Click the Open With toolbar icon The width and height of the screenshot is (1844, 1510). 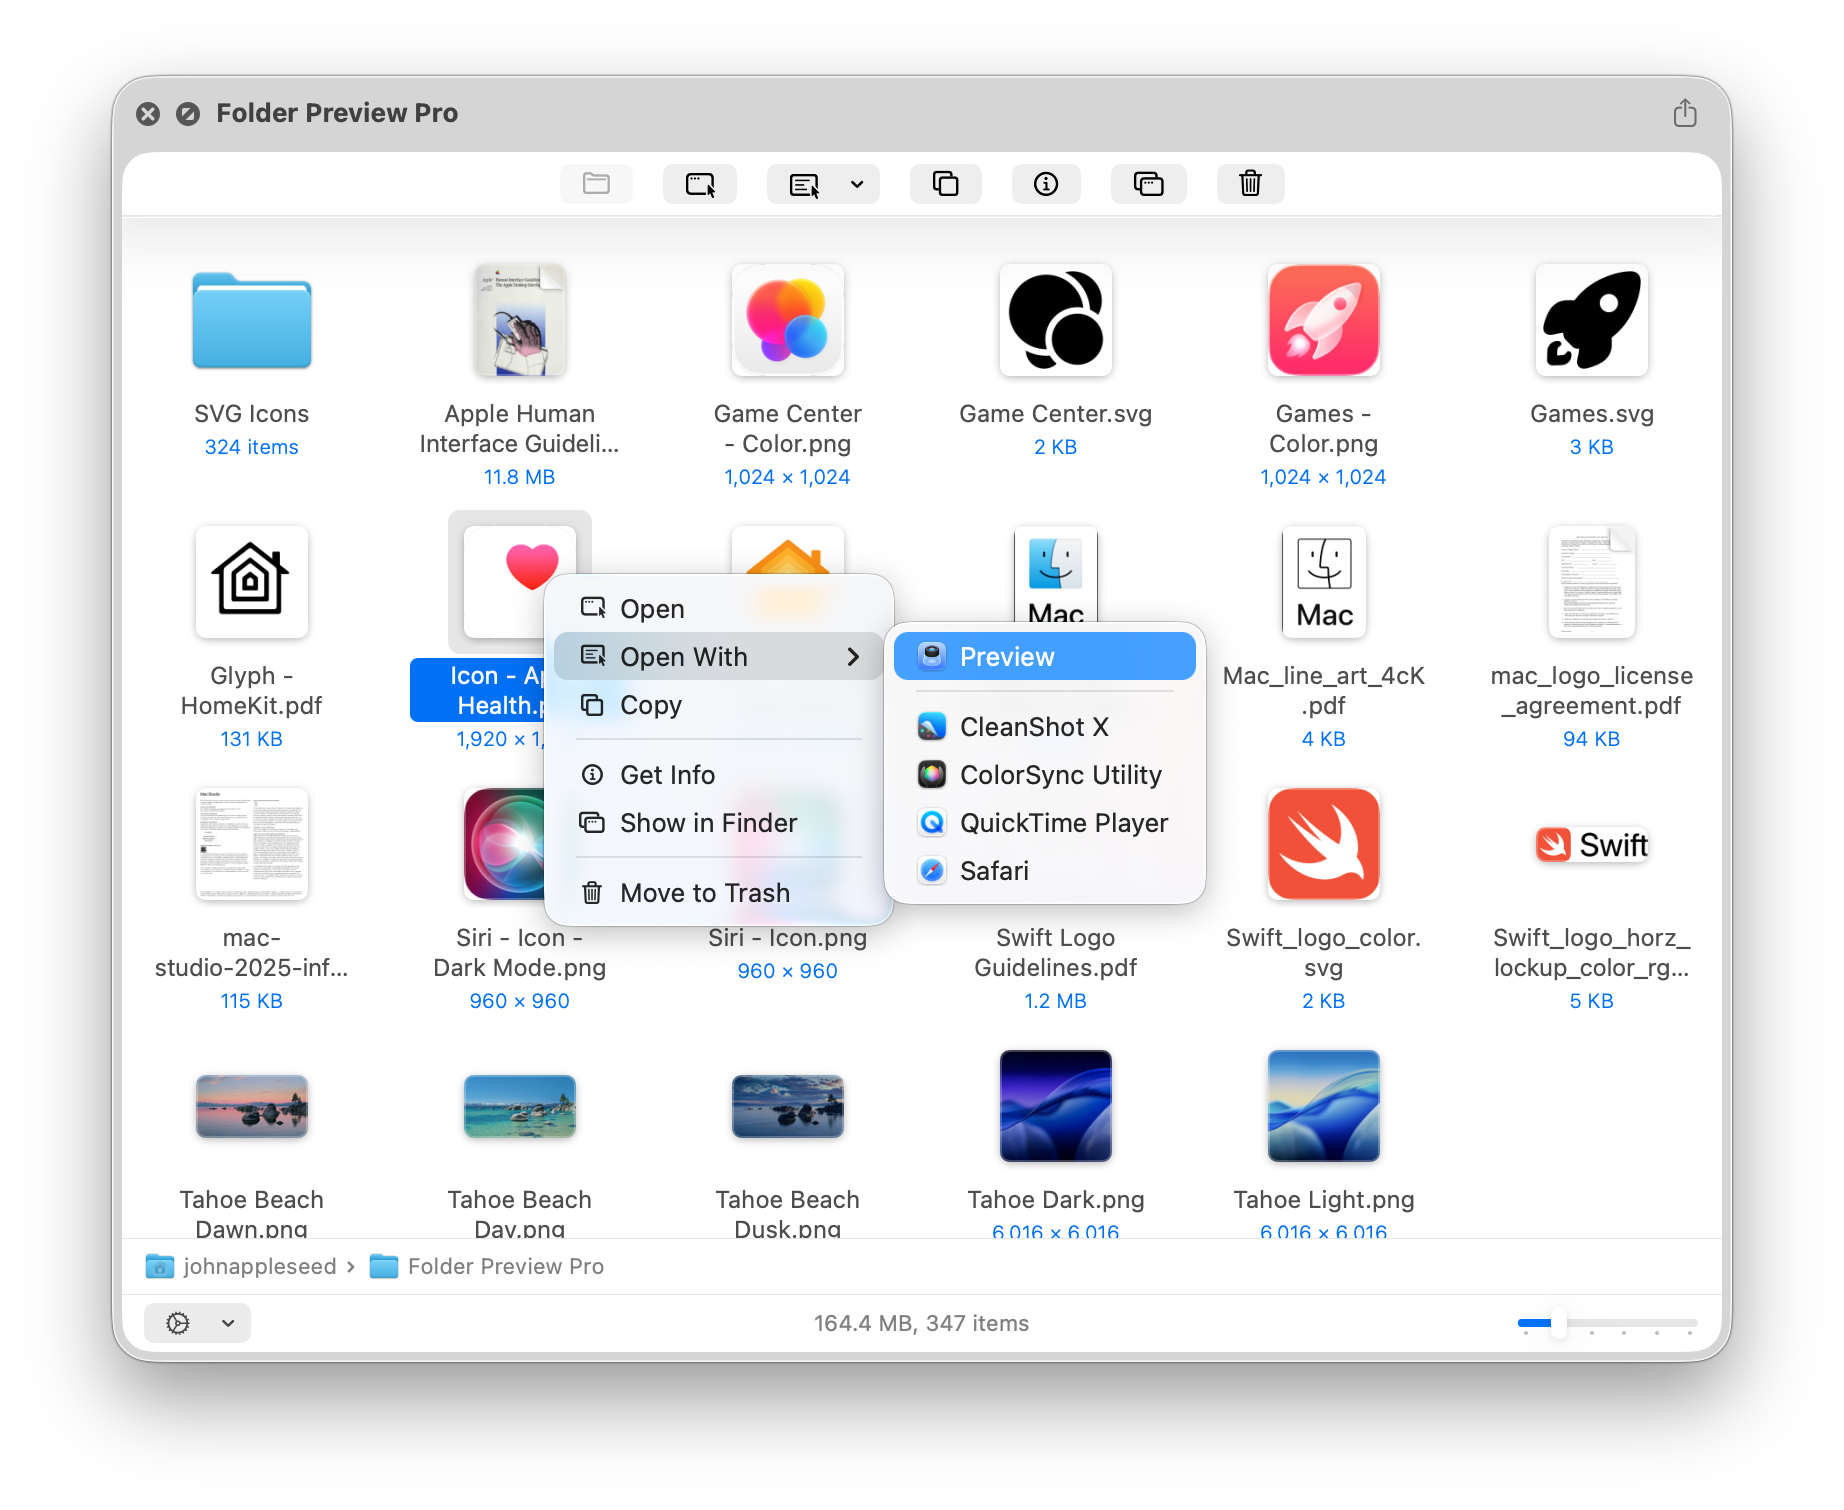coord(804,184)
